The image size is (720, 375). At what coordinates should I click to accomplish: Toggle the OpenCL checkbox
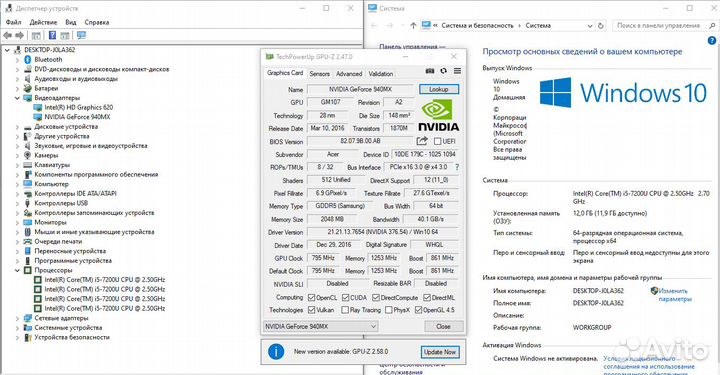tap(312, 297)
